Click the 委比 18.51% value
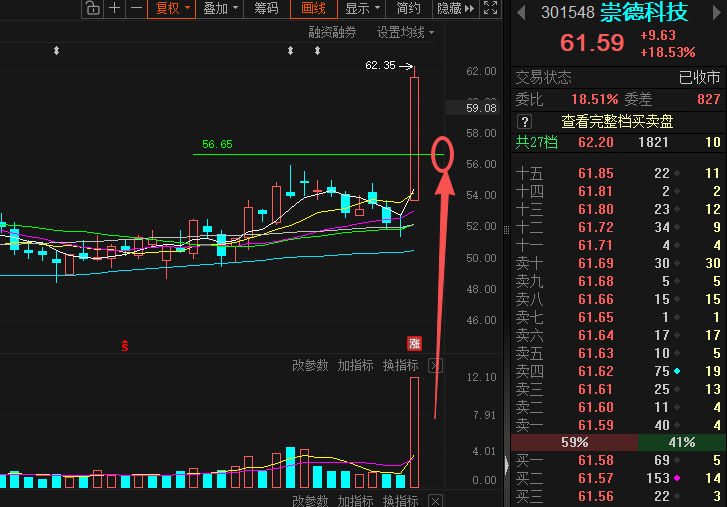 tap(594, 99)
